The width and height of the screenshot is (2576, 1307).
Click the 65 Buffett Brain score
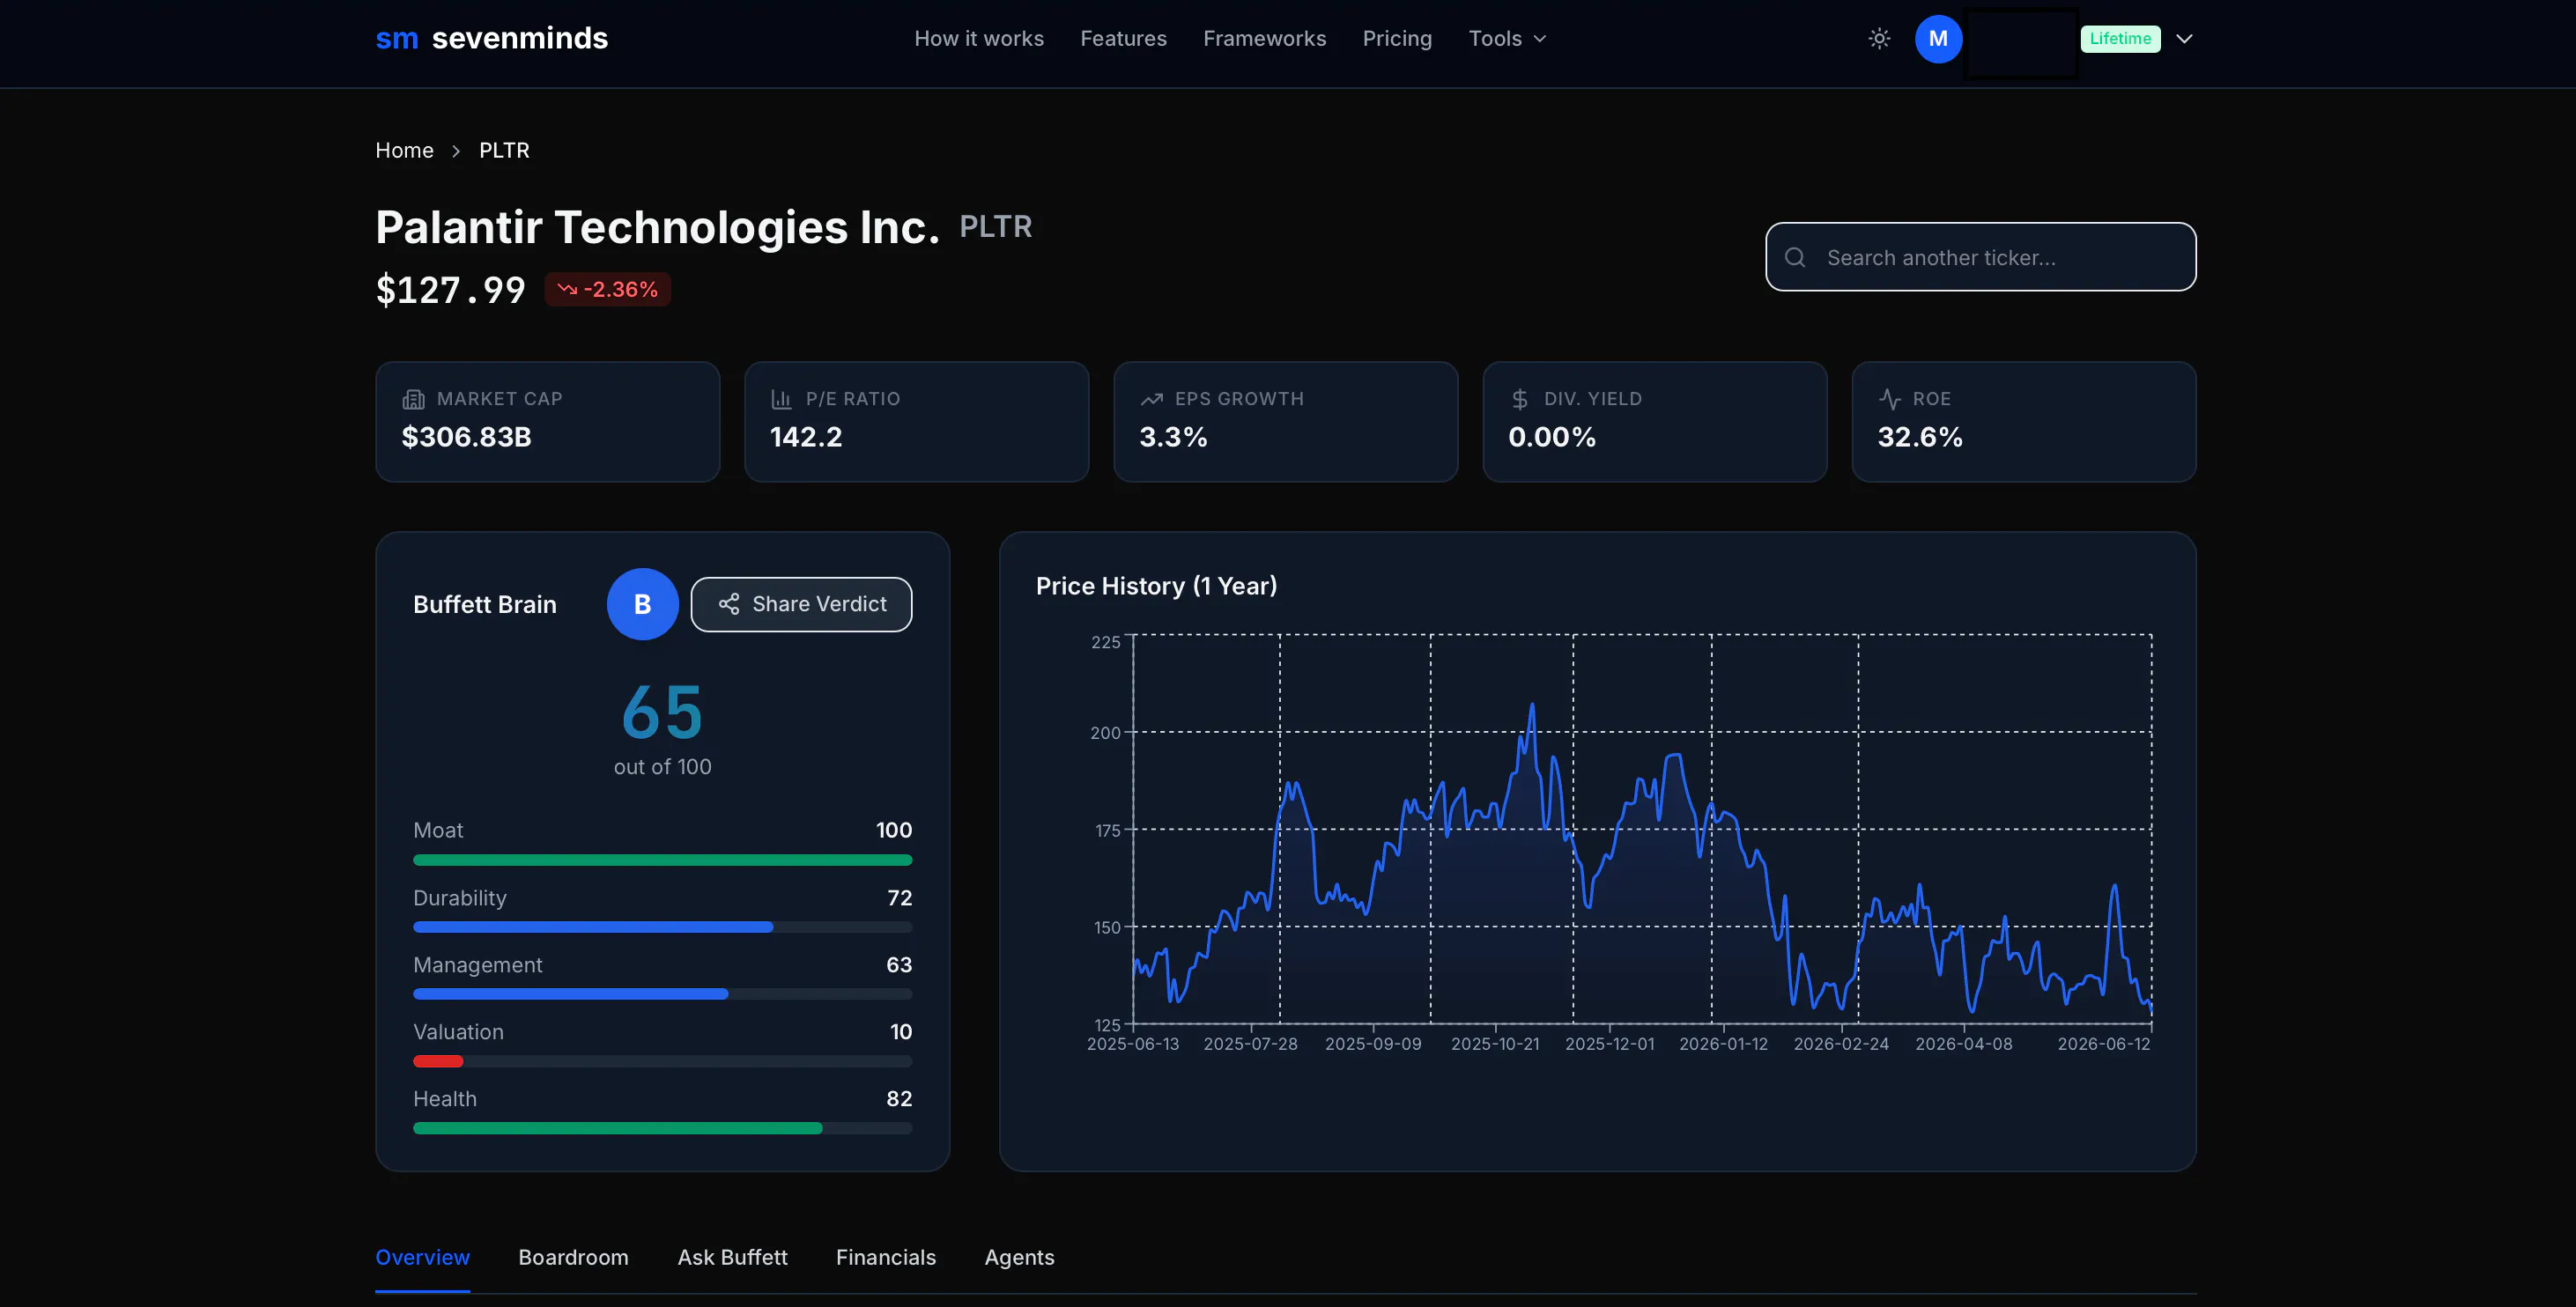click(x=662, y=713)
